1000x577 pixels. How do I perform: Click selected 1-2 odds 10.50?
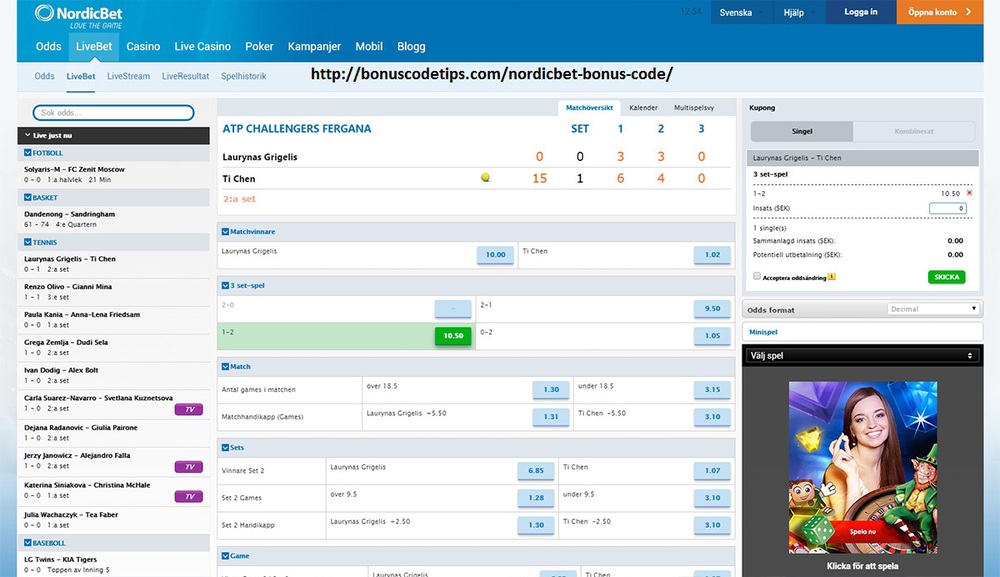click(453, 336)
